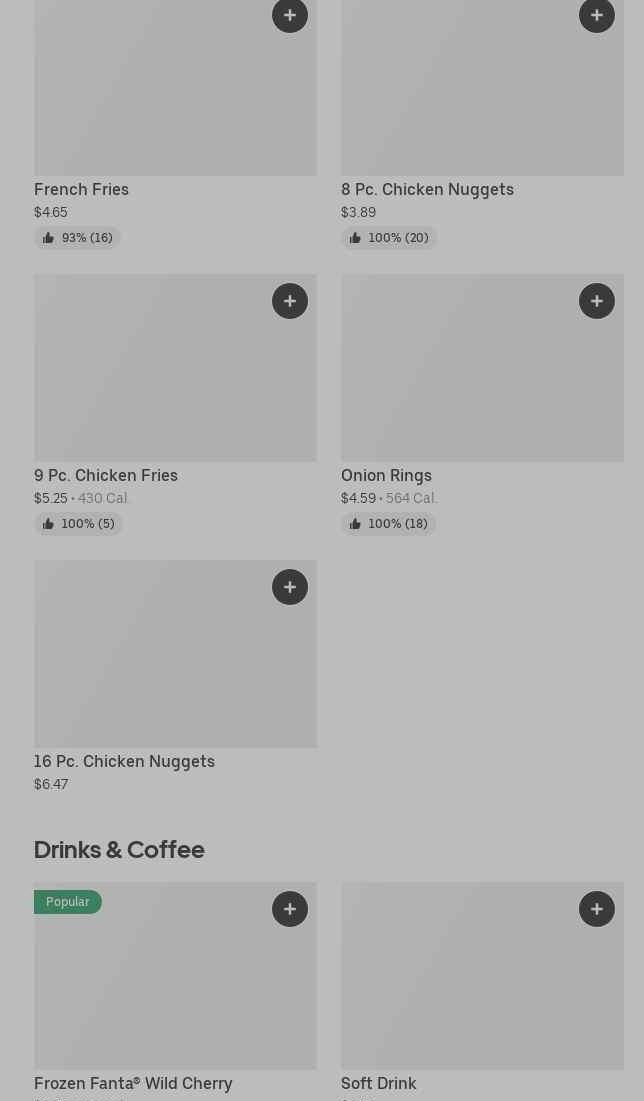This screenshot has width=644, height=1101.
Task: Add Frozen Fanta Wild Cherry to cart
Action: click(290, 909)
